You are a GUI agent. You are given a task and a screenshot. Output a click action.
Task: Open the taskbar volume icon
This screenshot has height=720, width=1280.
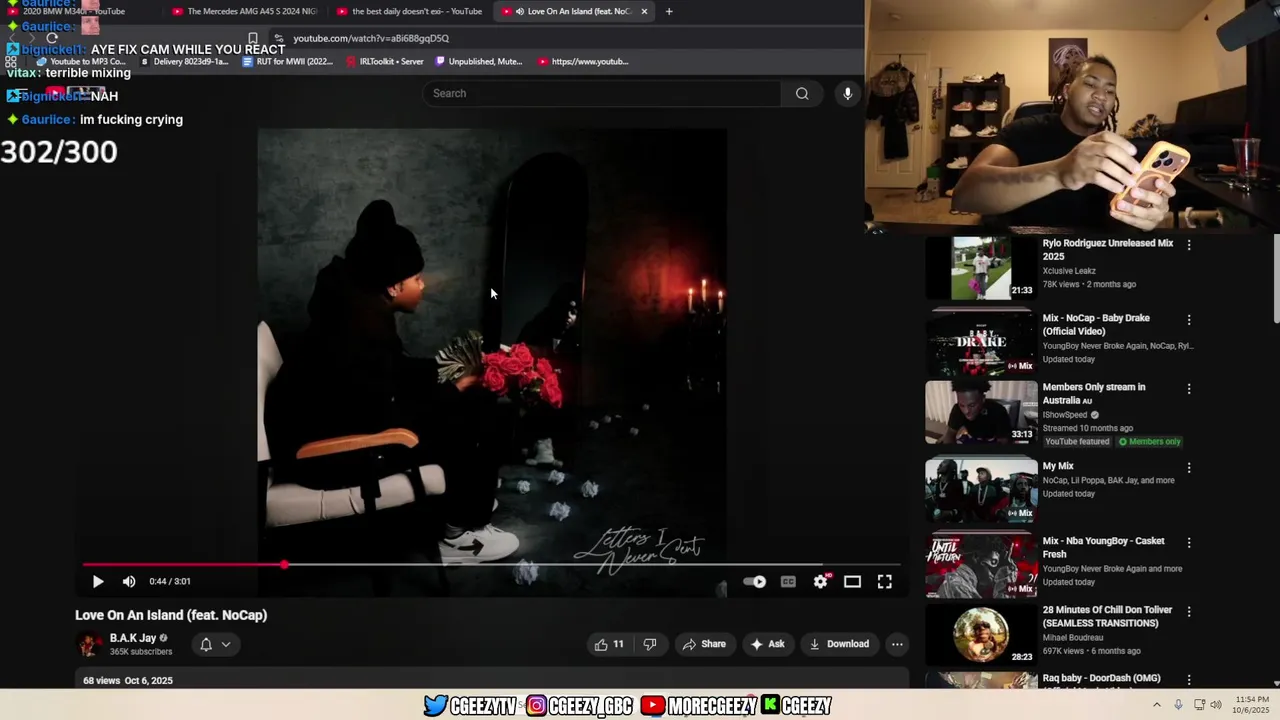click(x=1216, y=705)
